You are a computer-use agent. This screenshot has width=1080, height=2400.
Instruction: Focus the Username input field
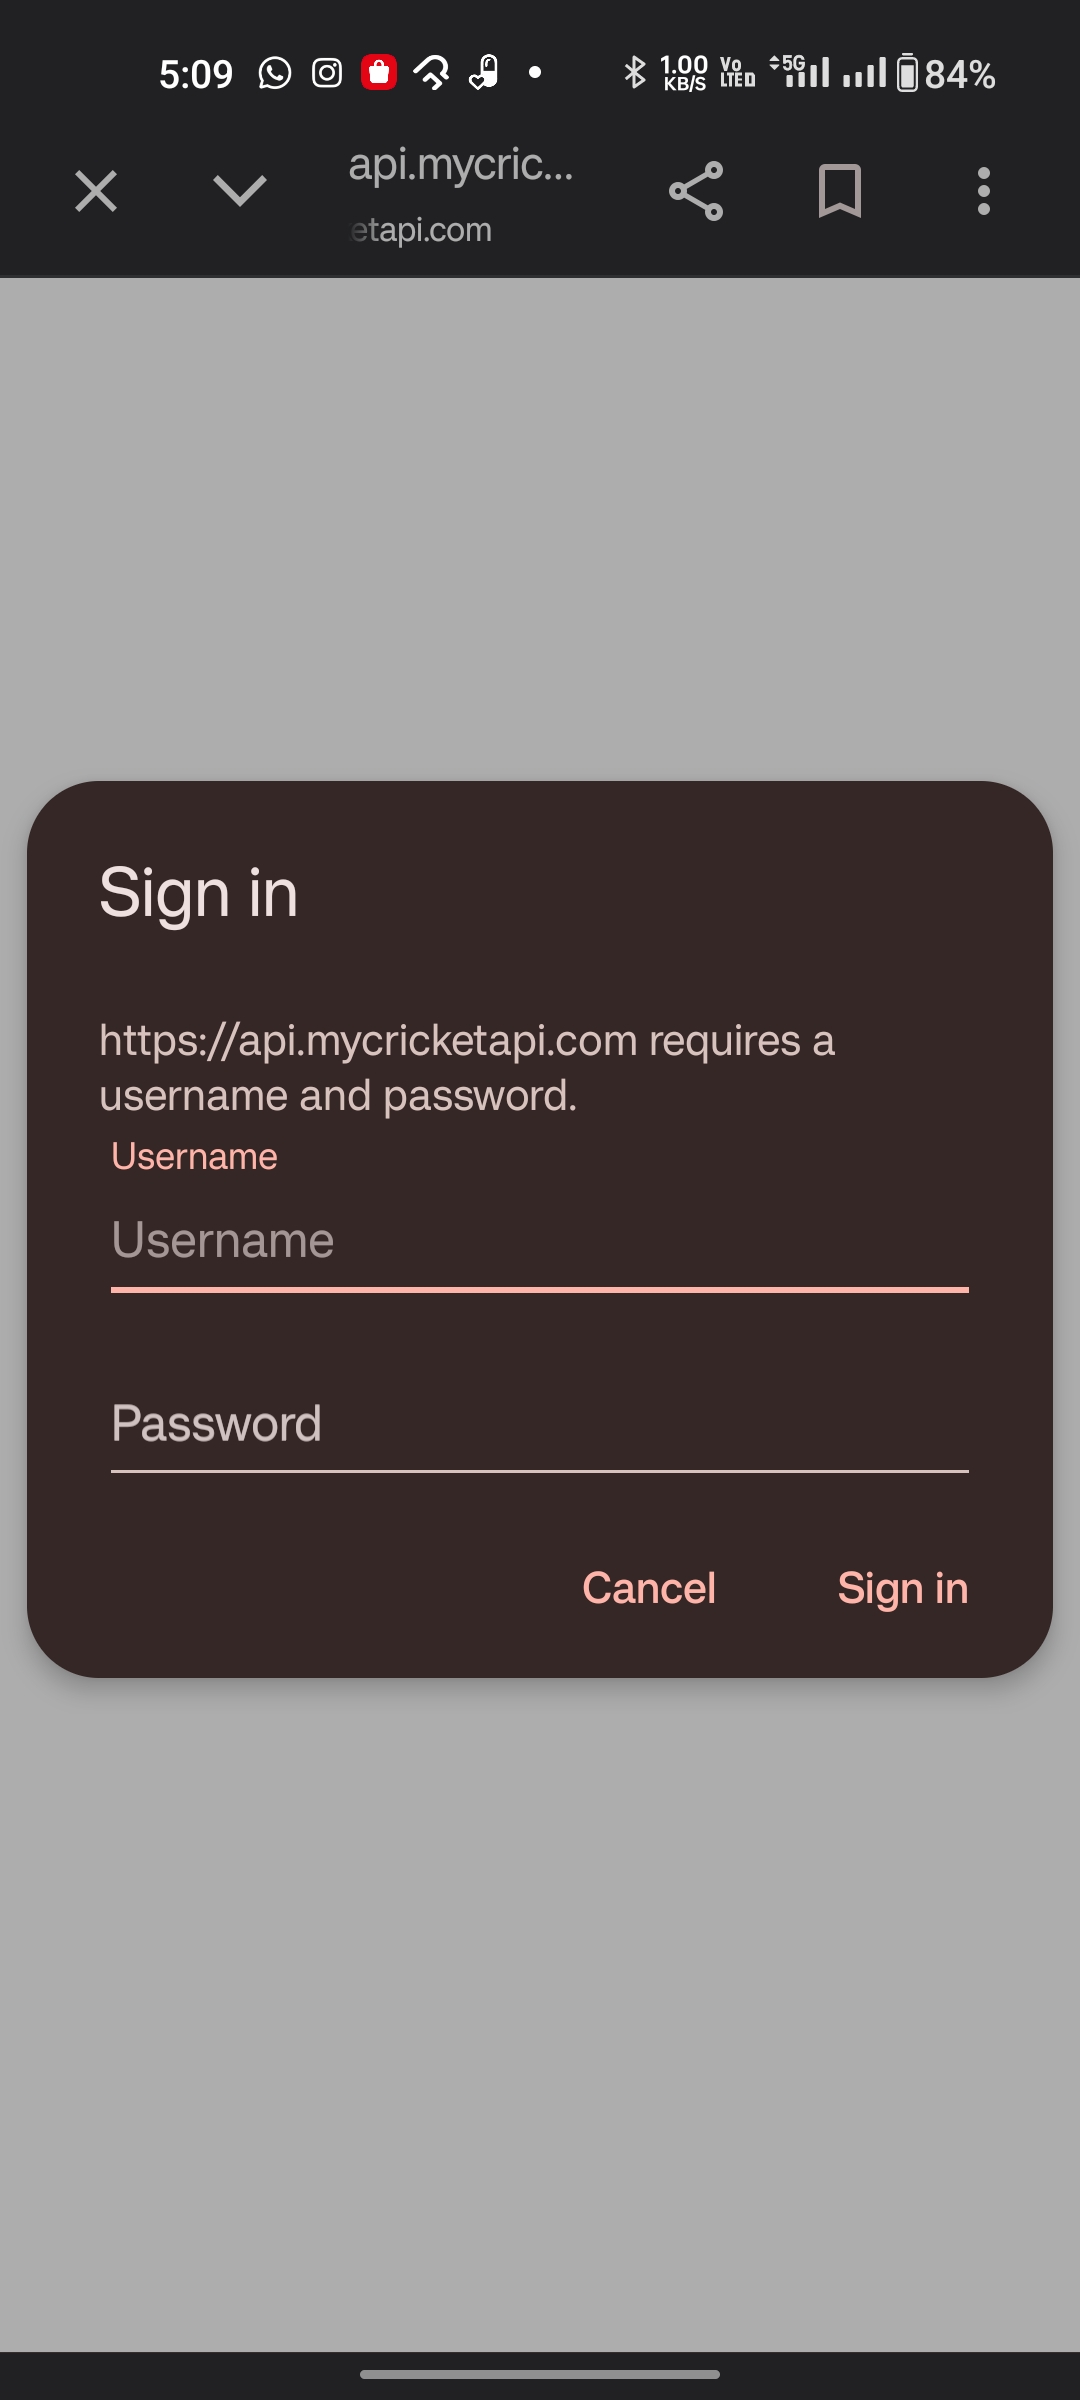[540, 1241]
